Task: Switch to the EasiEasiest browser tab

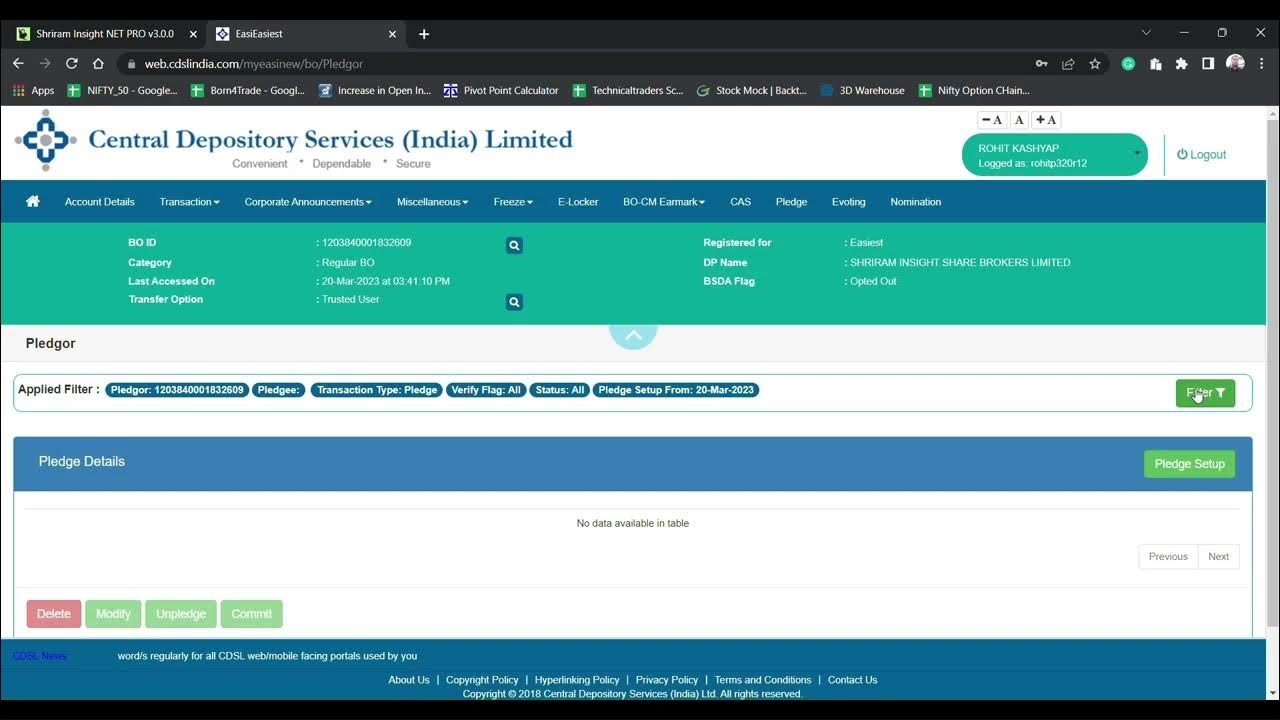Action: coord(305,34)
